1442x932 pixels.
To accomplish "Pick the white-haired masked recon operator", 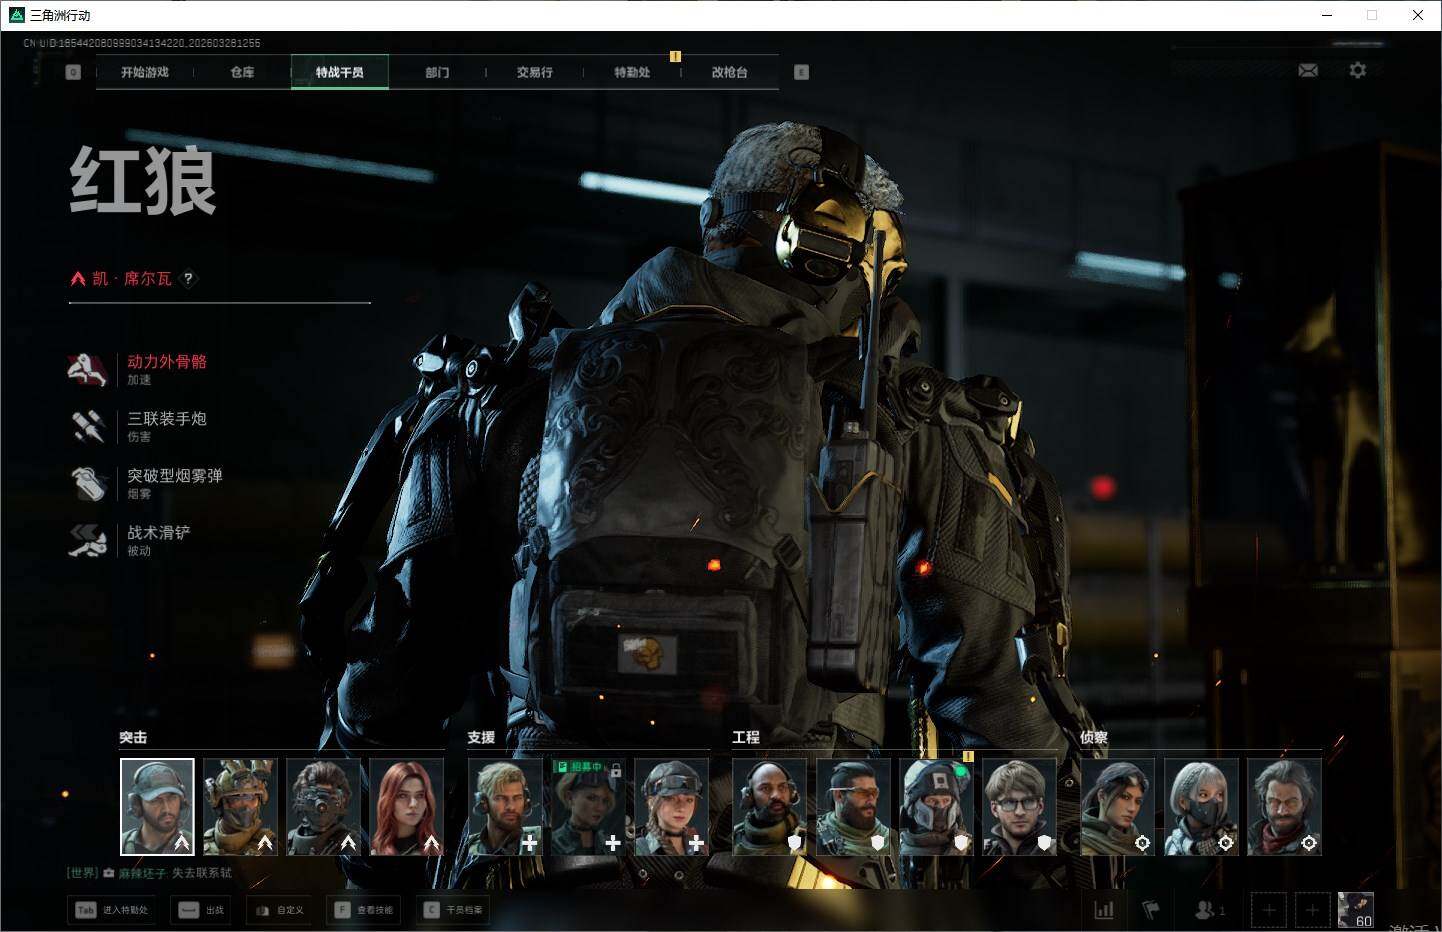I will pos(1201,807).
